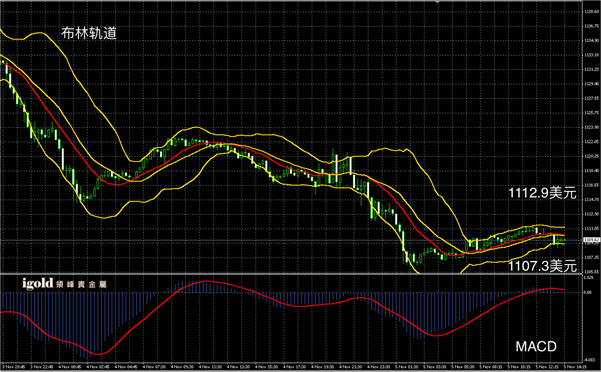Click the 1112.9美元 price annotation

[542, 193]
